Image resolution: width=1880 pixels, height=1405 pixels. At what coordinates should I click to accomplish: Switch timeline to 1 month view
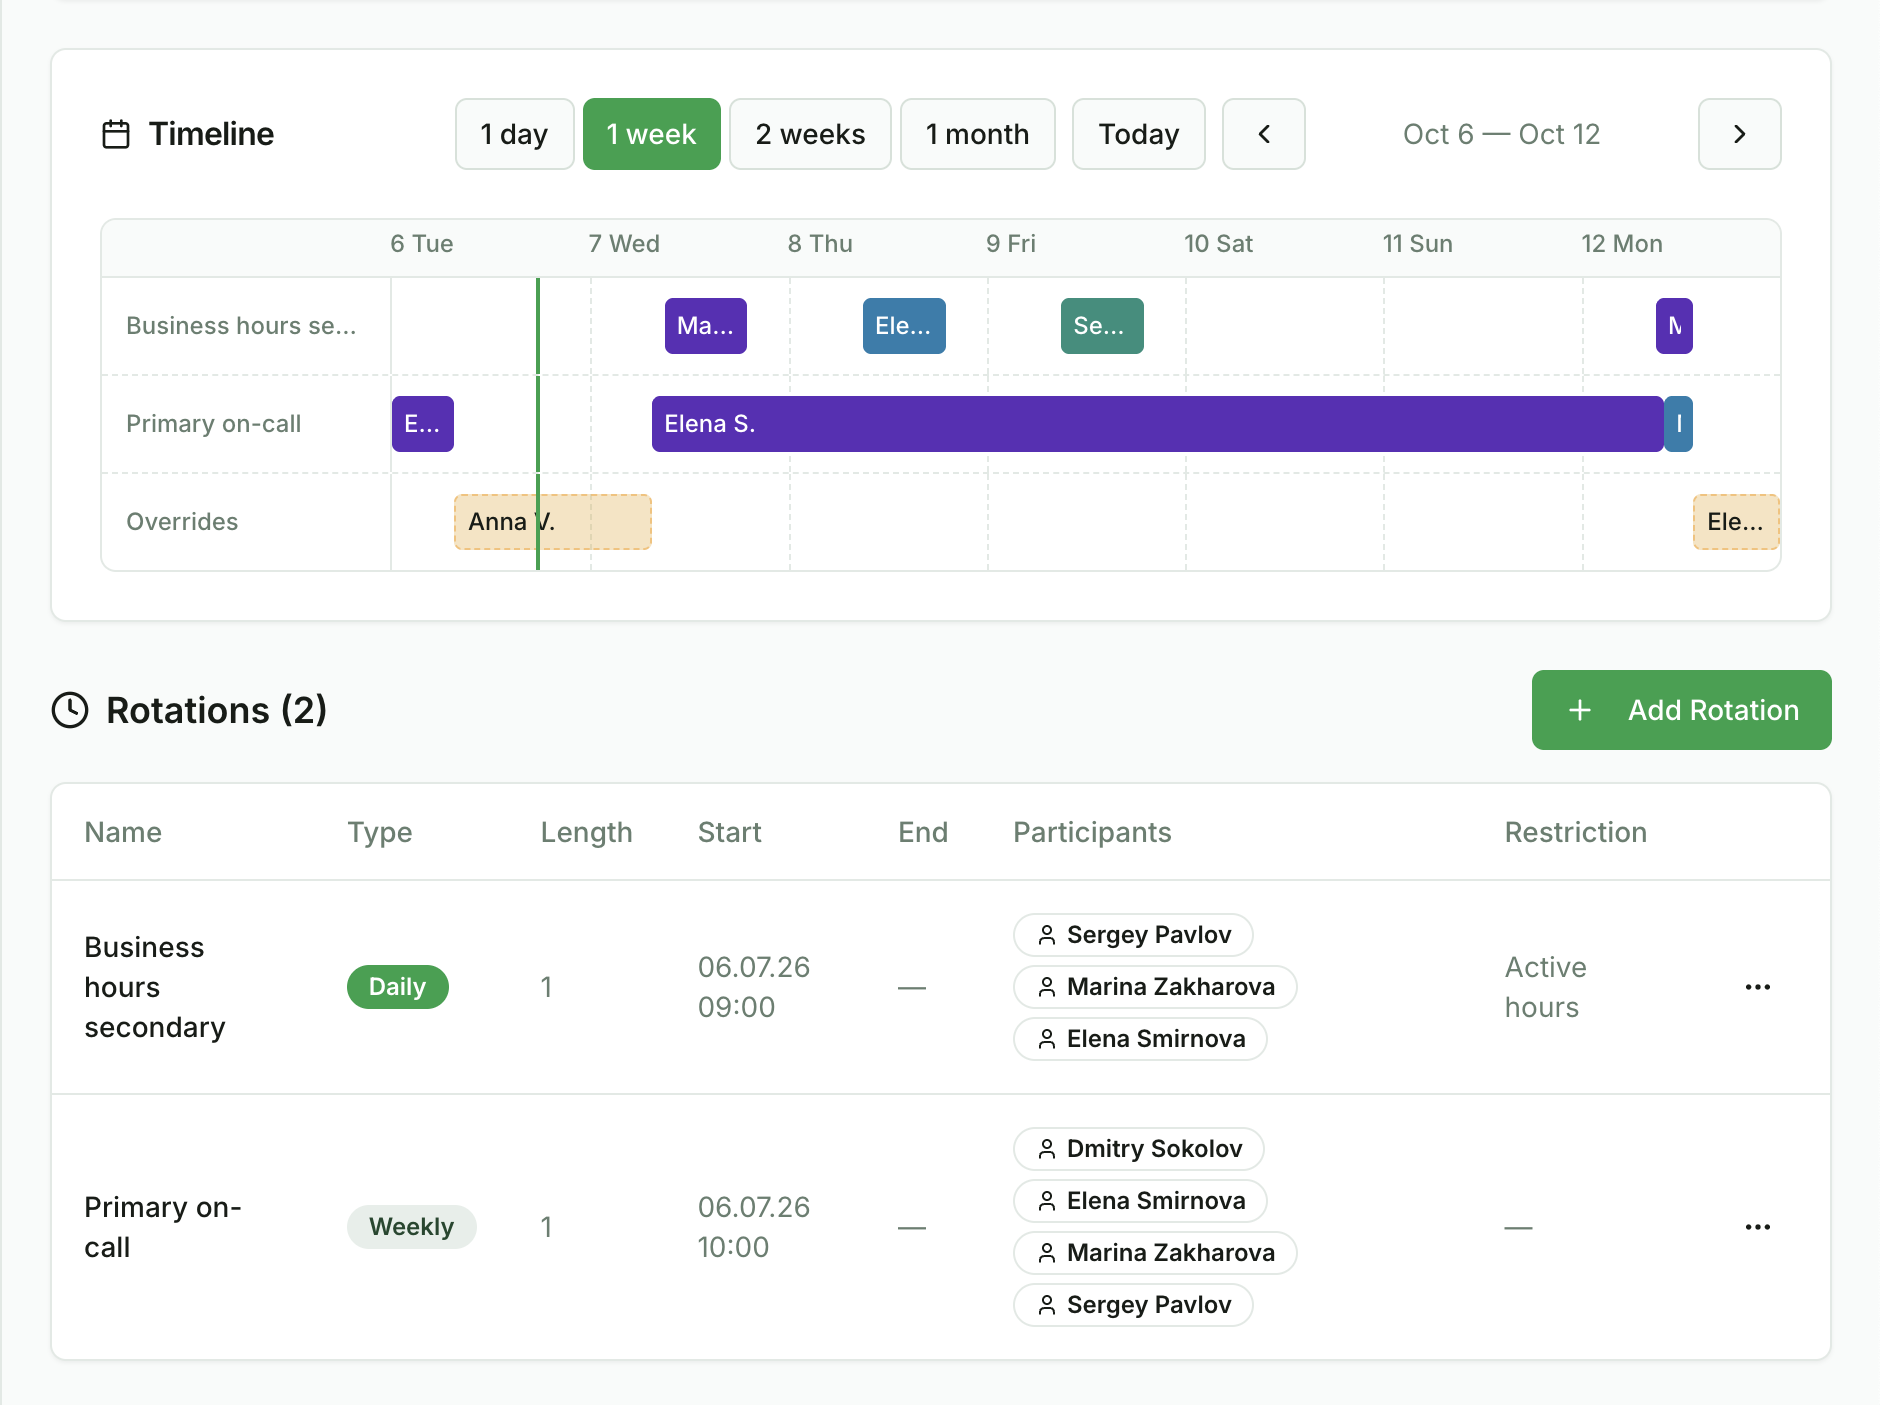[x=977, y=134]
